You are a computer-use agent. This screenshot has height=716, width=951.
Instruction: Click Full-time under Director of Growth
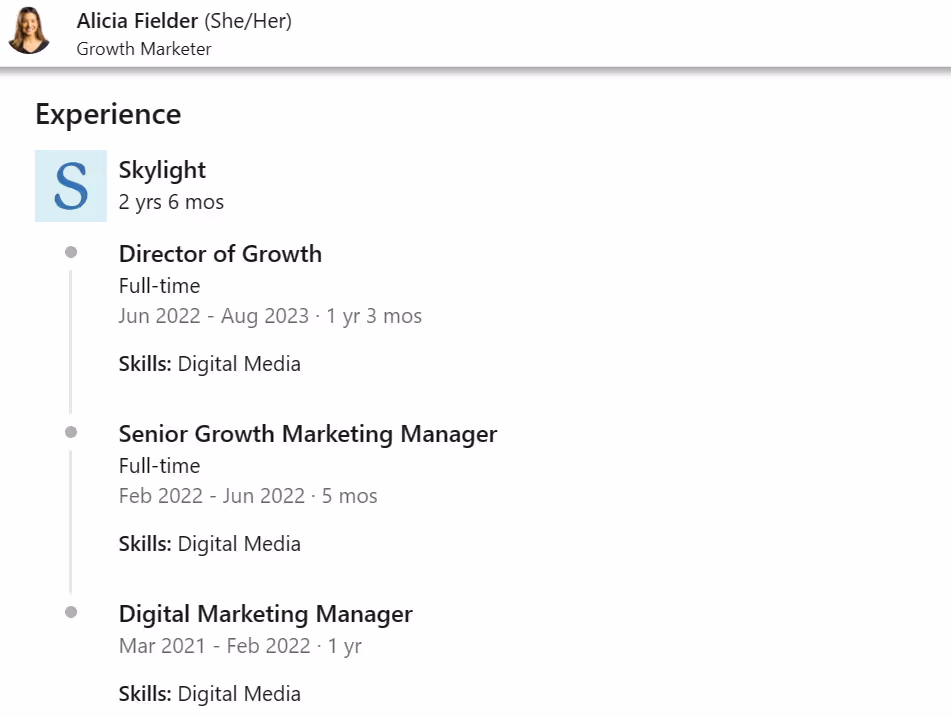coord(158,286)
